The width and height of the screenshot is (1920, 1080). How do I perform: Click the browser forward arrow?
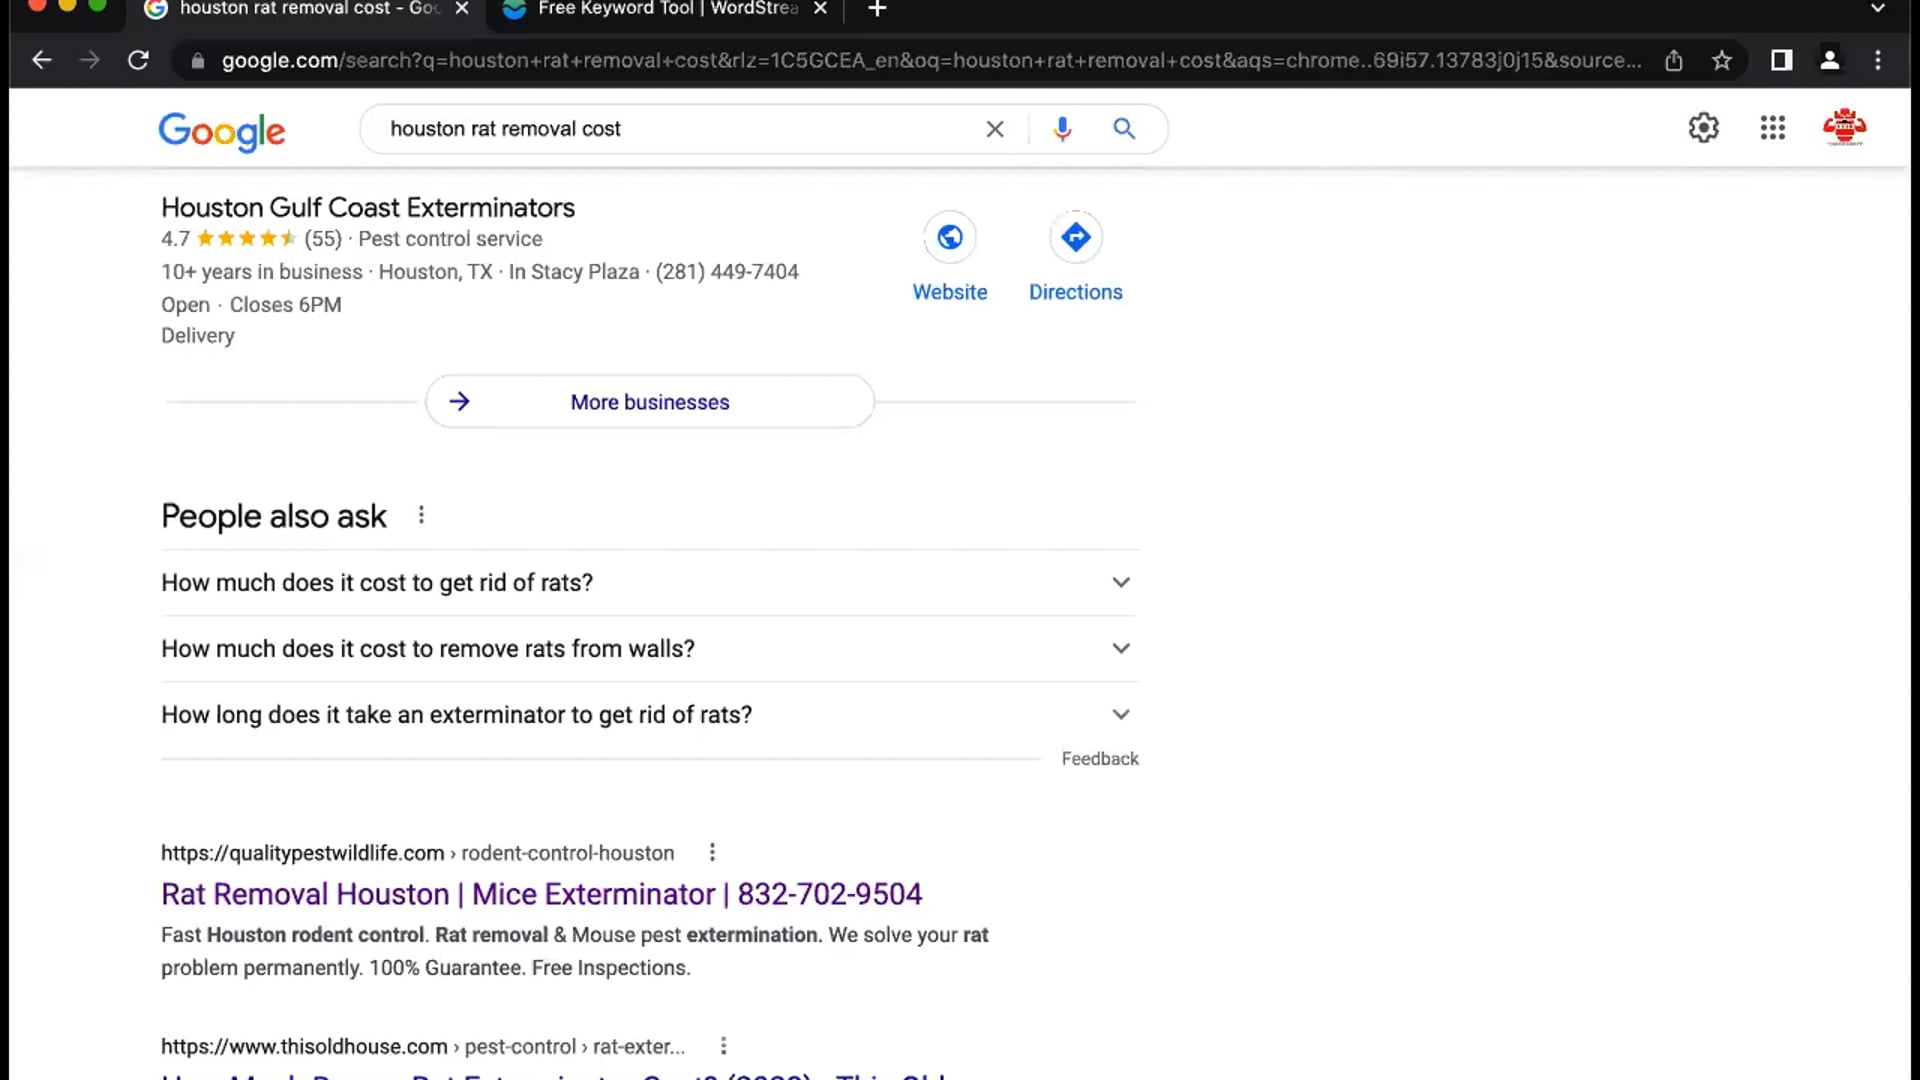point(90,60)
